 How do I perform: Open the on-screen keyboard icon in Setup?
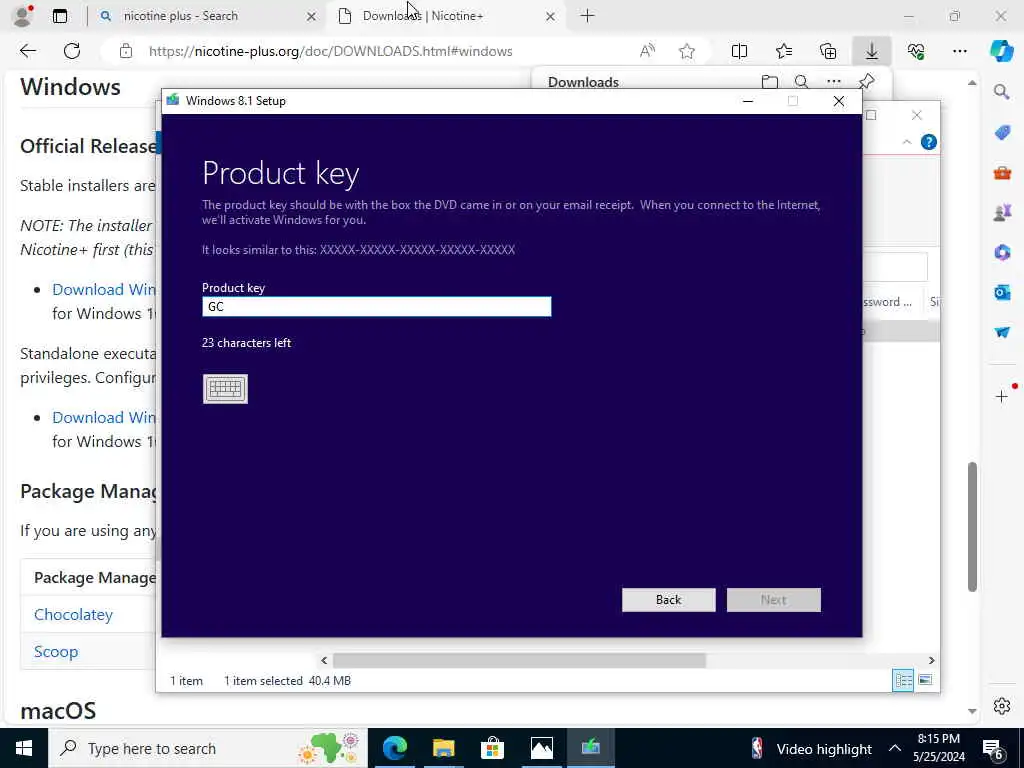(225, 389)
